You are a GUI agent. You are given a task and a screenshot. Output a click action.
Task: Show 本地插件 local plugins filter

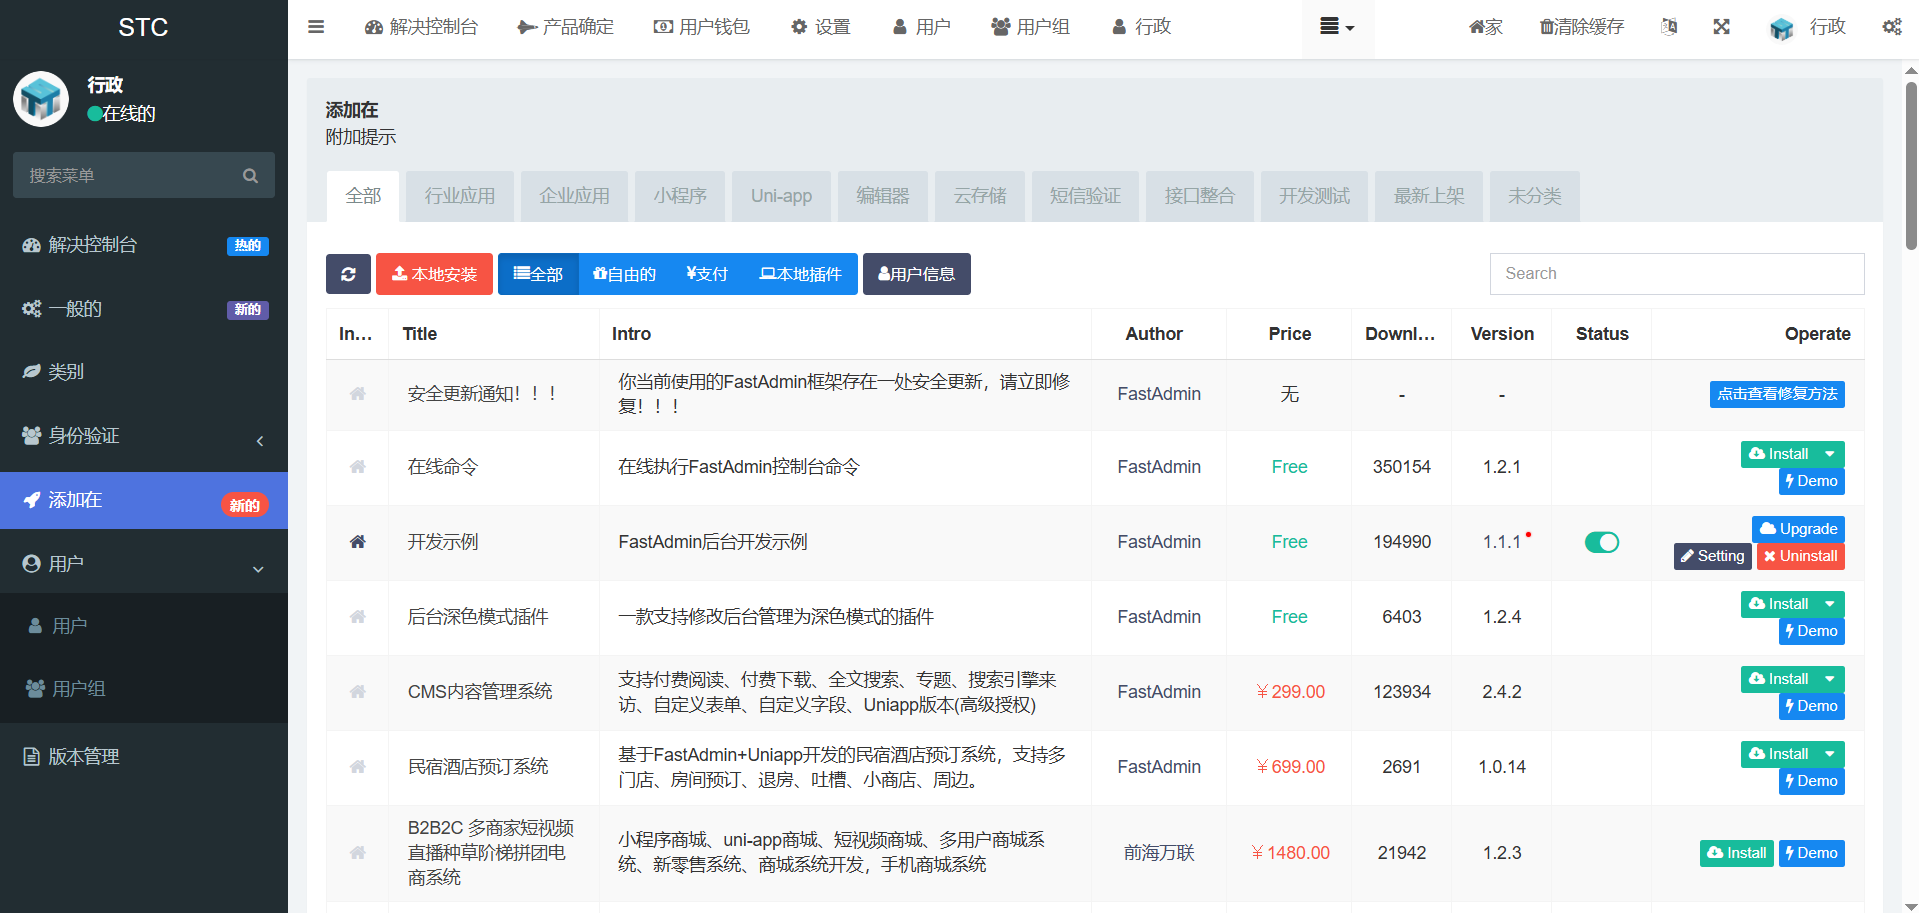coord(801,274)
